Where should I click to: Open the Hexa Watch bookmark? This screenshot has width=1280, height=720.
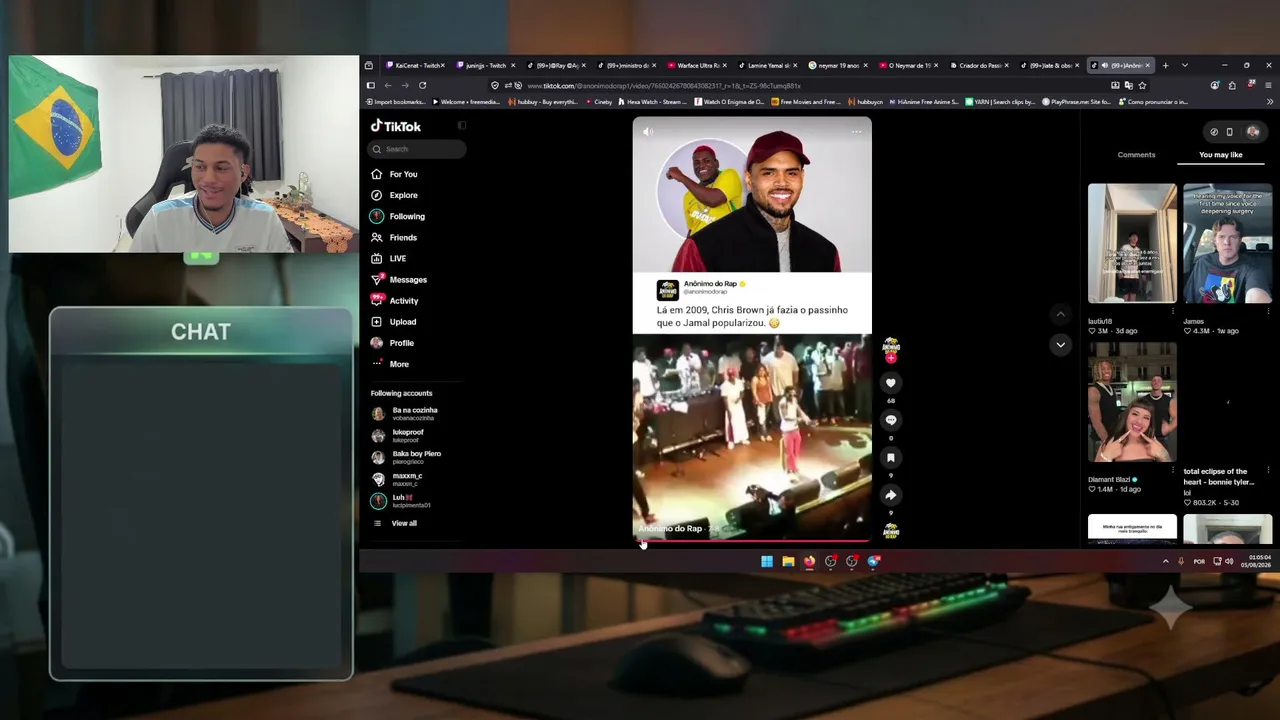click(x=654, y=101)
